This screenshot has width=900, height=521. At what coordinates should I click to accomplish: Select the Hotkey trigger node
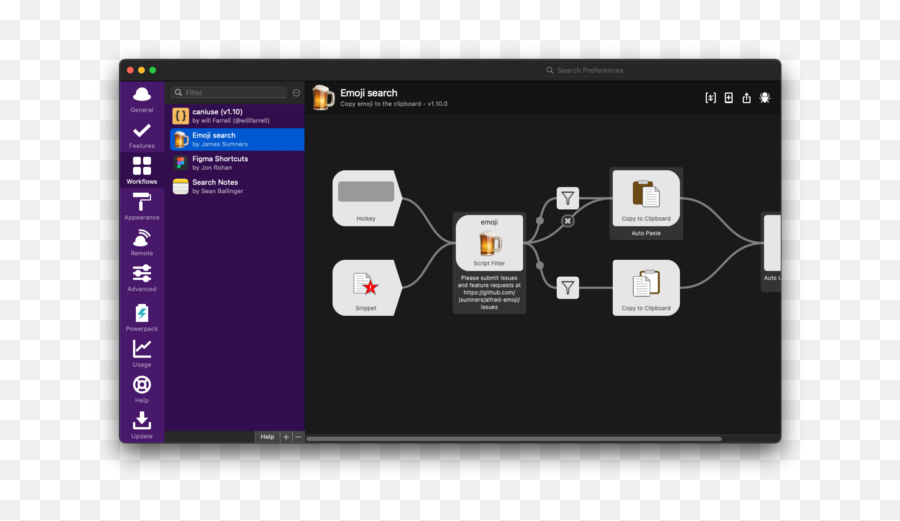pos(367,198)
